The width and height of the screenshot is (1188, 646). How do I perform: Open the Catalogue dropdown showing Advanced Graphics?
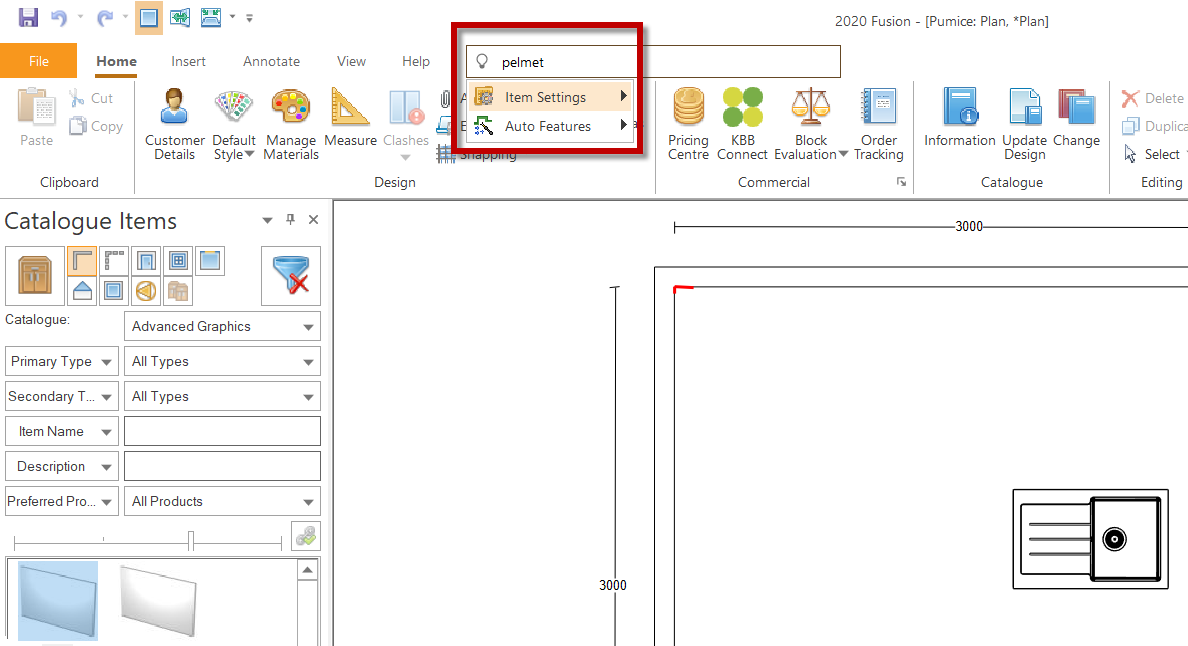(x=222, y=326)
